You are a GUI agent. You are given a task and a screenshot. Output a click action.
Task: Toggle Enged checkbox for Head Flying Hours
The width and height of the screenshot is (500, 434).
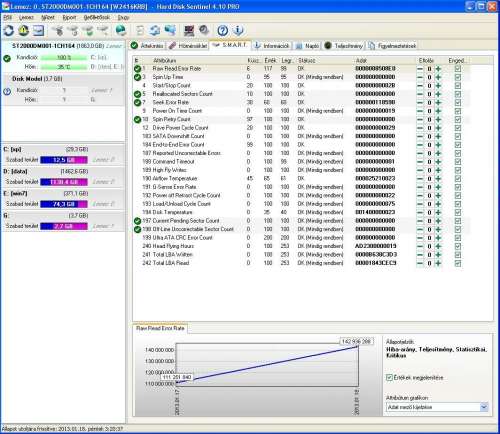pyautogui.click(x=458, y=246)
